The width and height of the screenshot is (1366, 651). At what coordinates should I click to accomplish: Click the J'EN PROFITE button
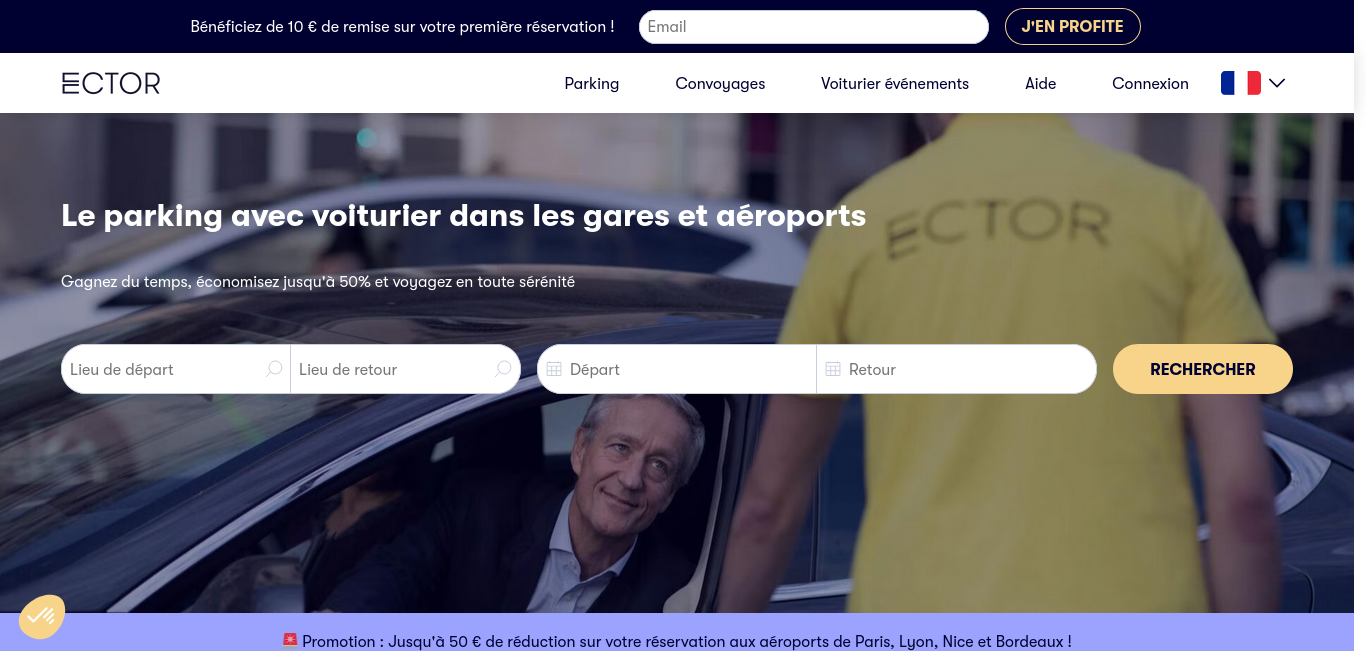tap(1073, 27)
